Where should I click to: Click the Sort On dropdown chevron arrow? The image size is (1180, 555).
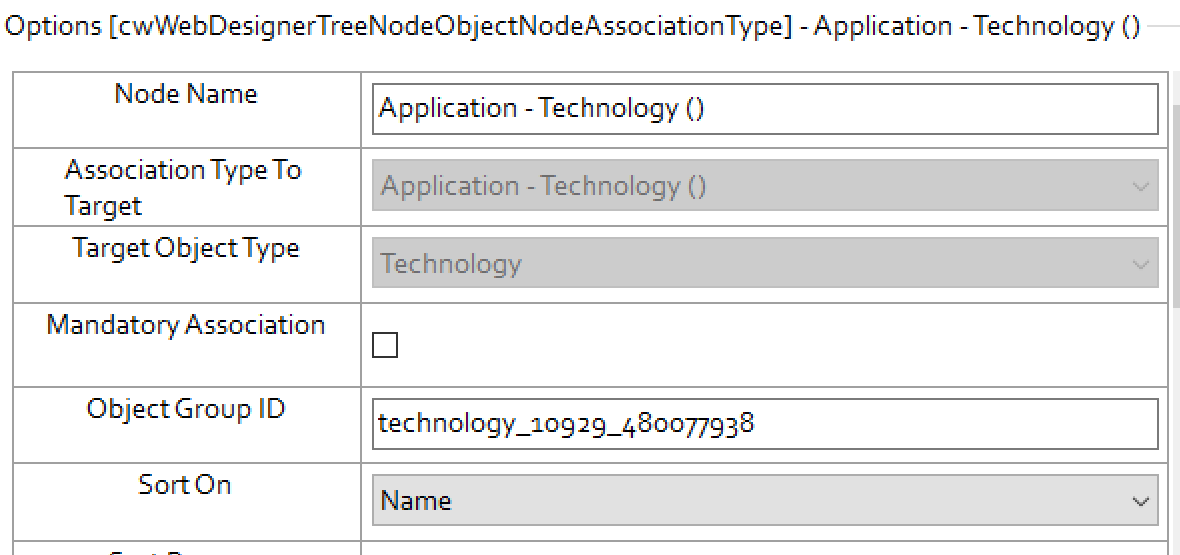1140,501
